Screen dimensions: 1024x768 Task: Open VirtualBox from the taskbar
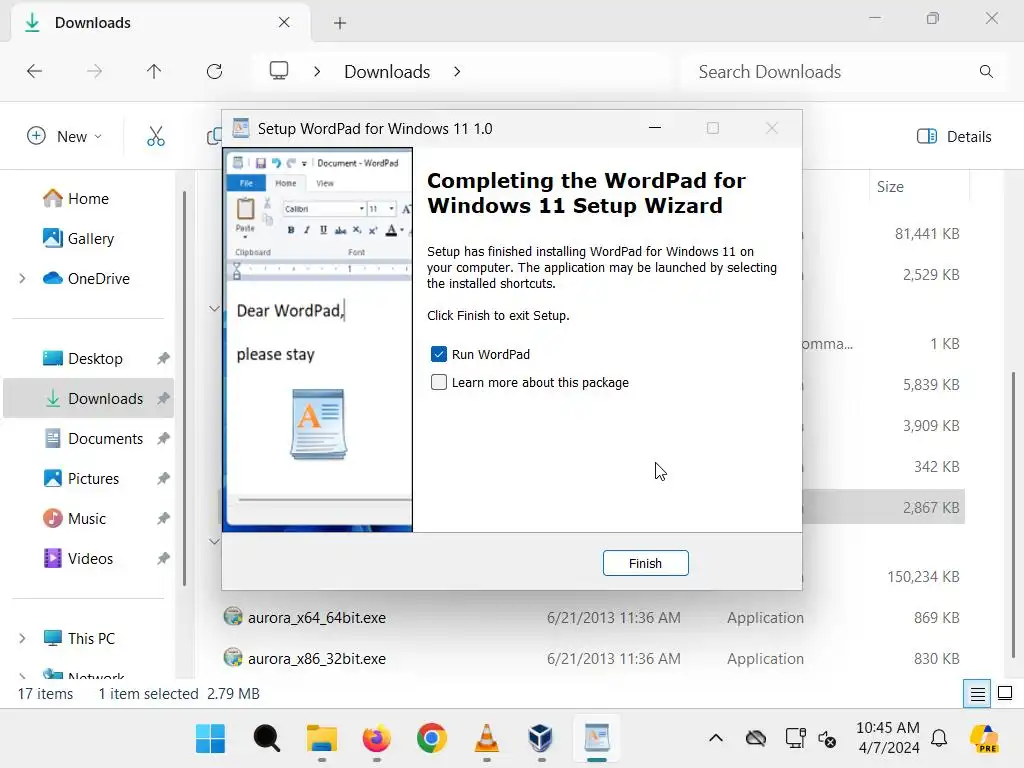[541, 739]
